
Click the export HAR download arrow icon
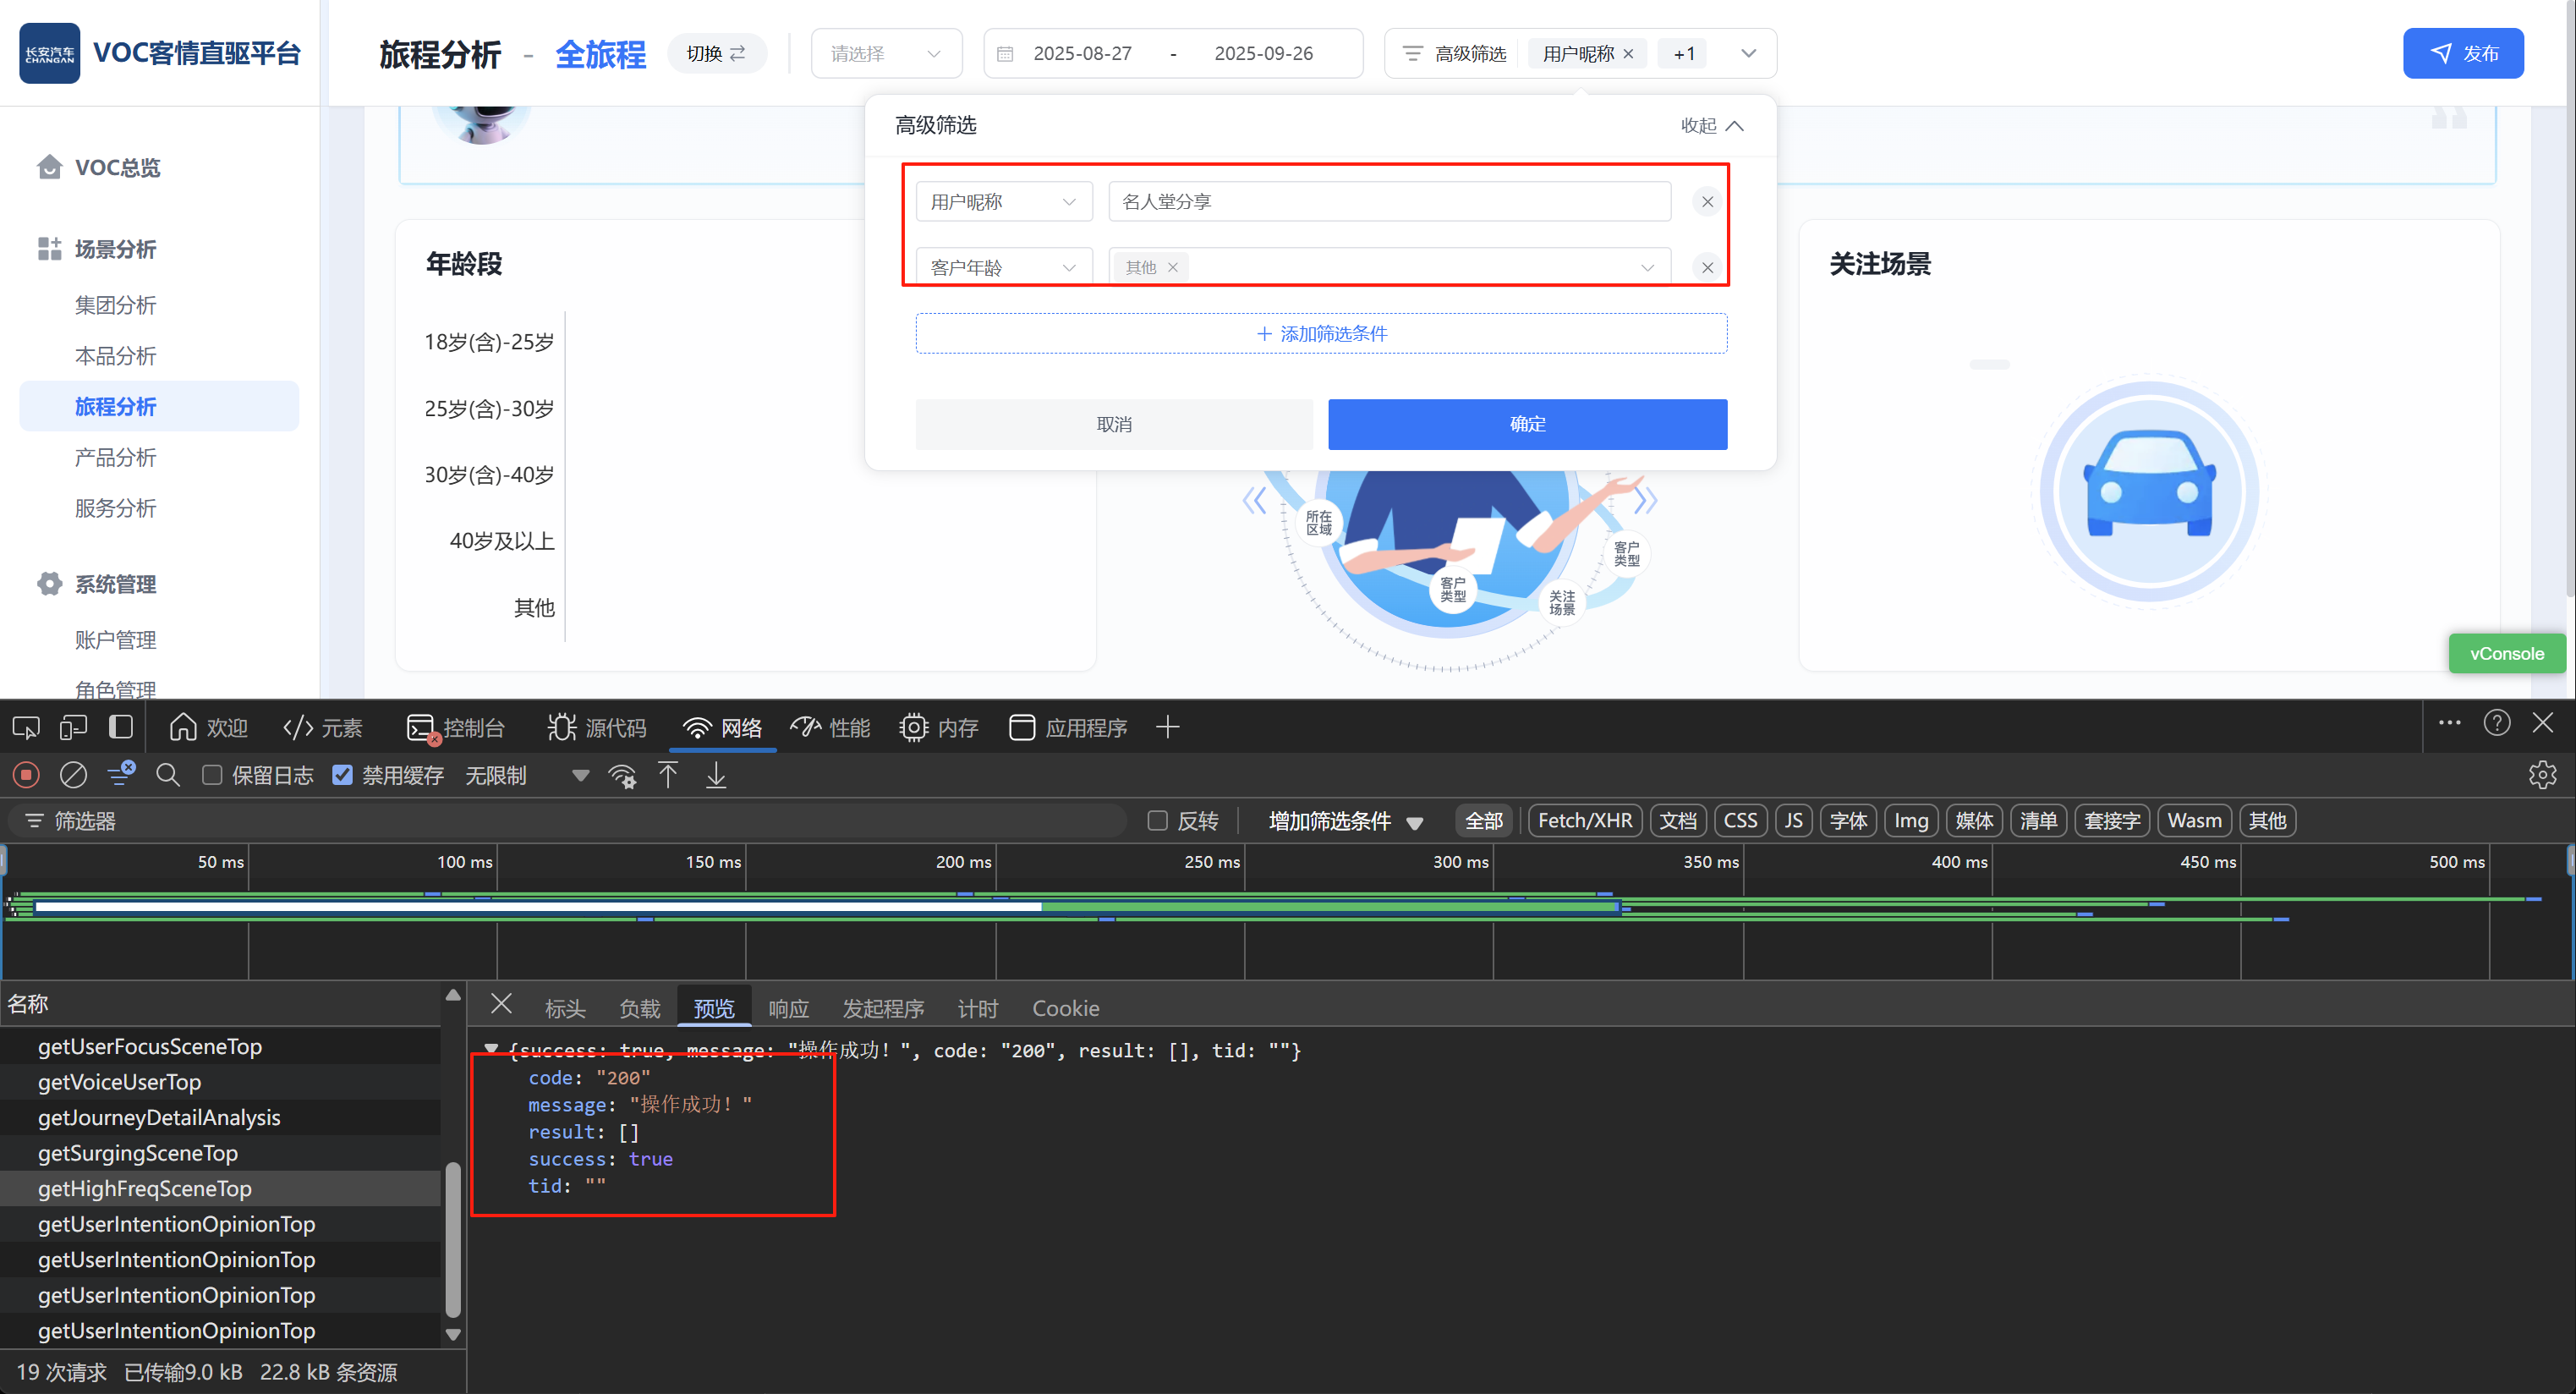(716, 775)
